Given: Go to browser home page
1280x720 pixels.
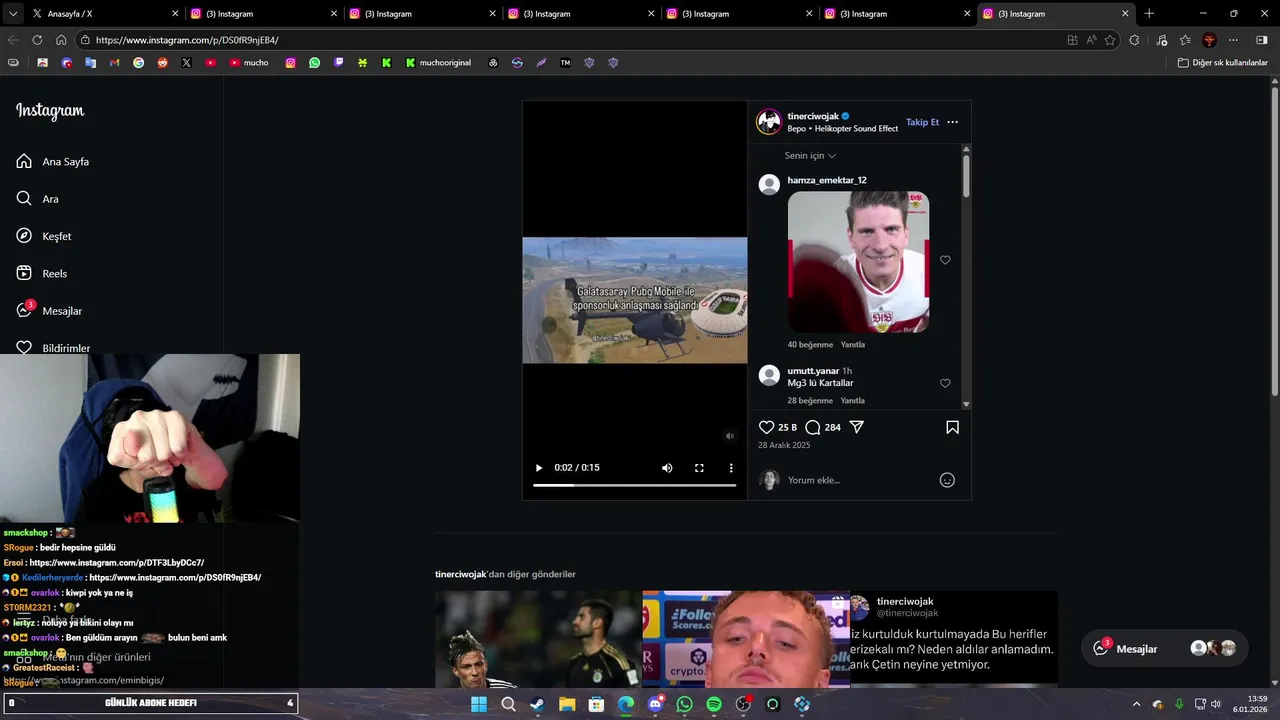Looking at the screenshot, I should (x=61, y=40).
